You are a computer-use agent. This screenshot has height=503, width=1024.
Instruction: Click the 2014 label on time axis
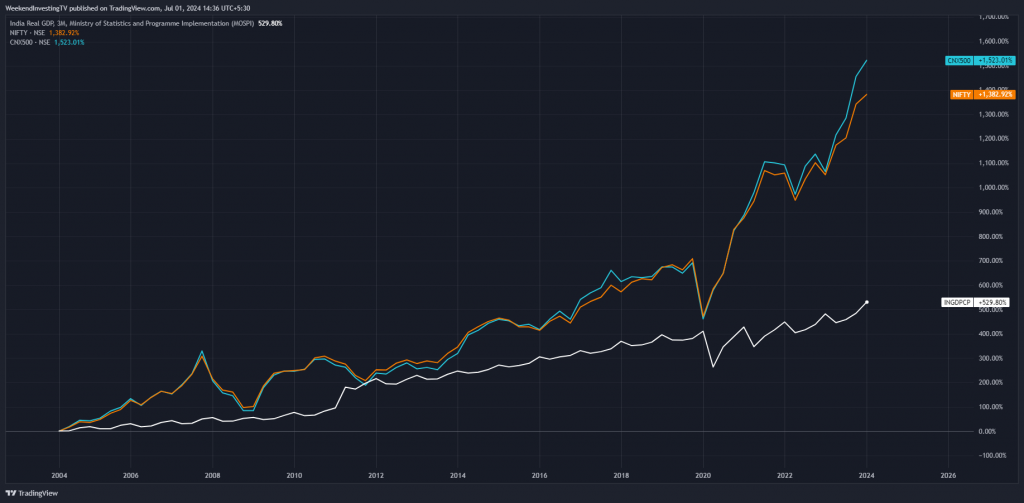pos(458,474)
